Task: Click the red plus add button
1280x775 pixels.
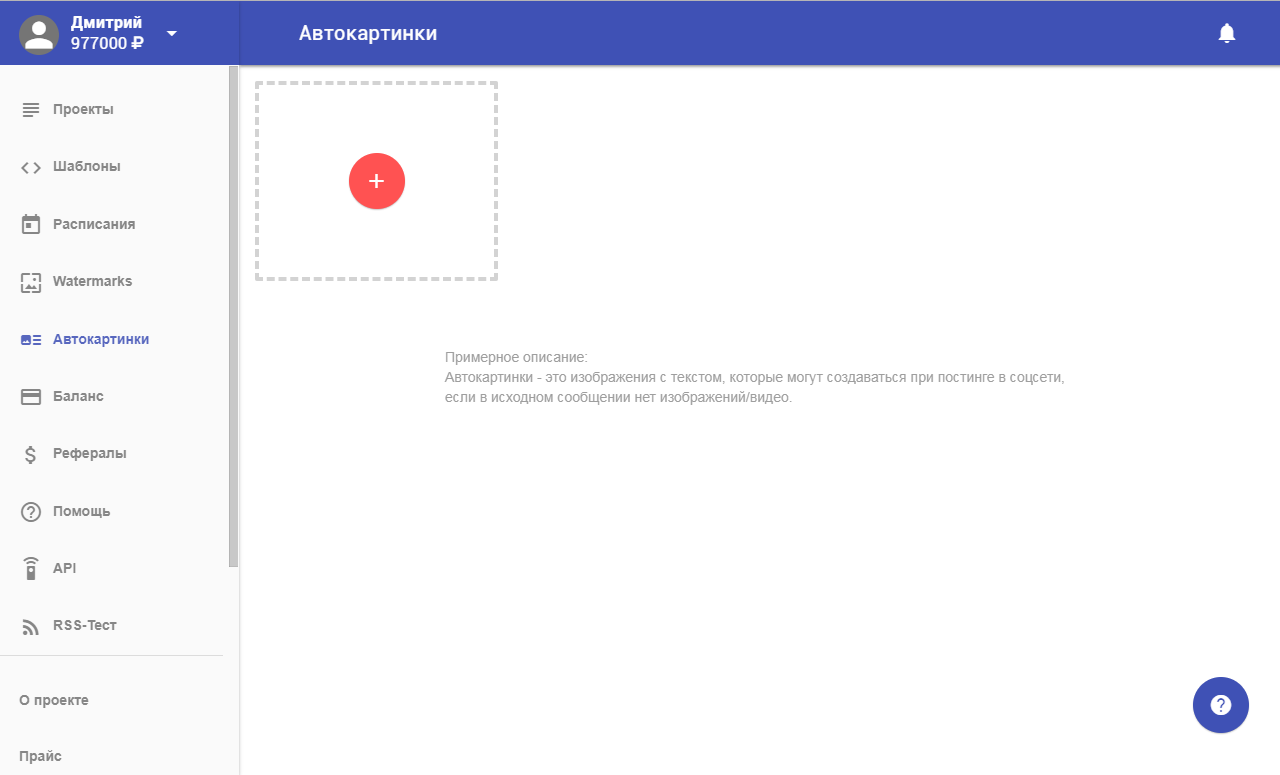Action: [376, 181]
